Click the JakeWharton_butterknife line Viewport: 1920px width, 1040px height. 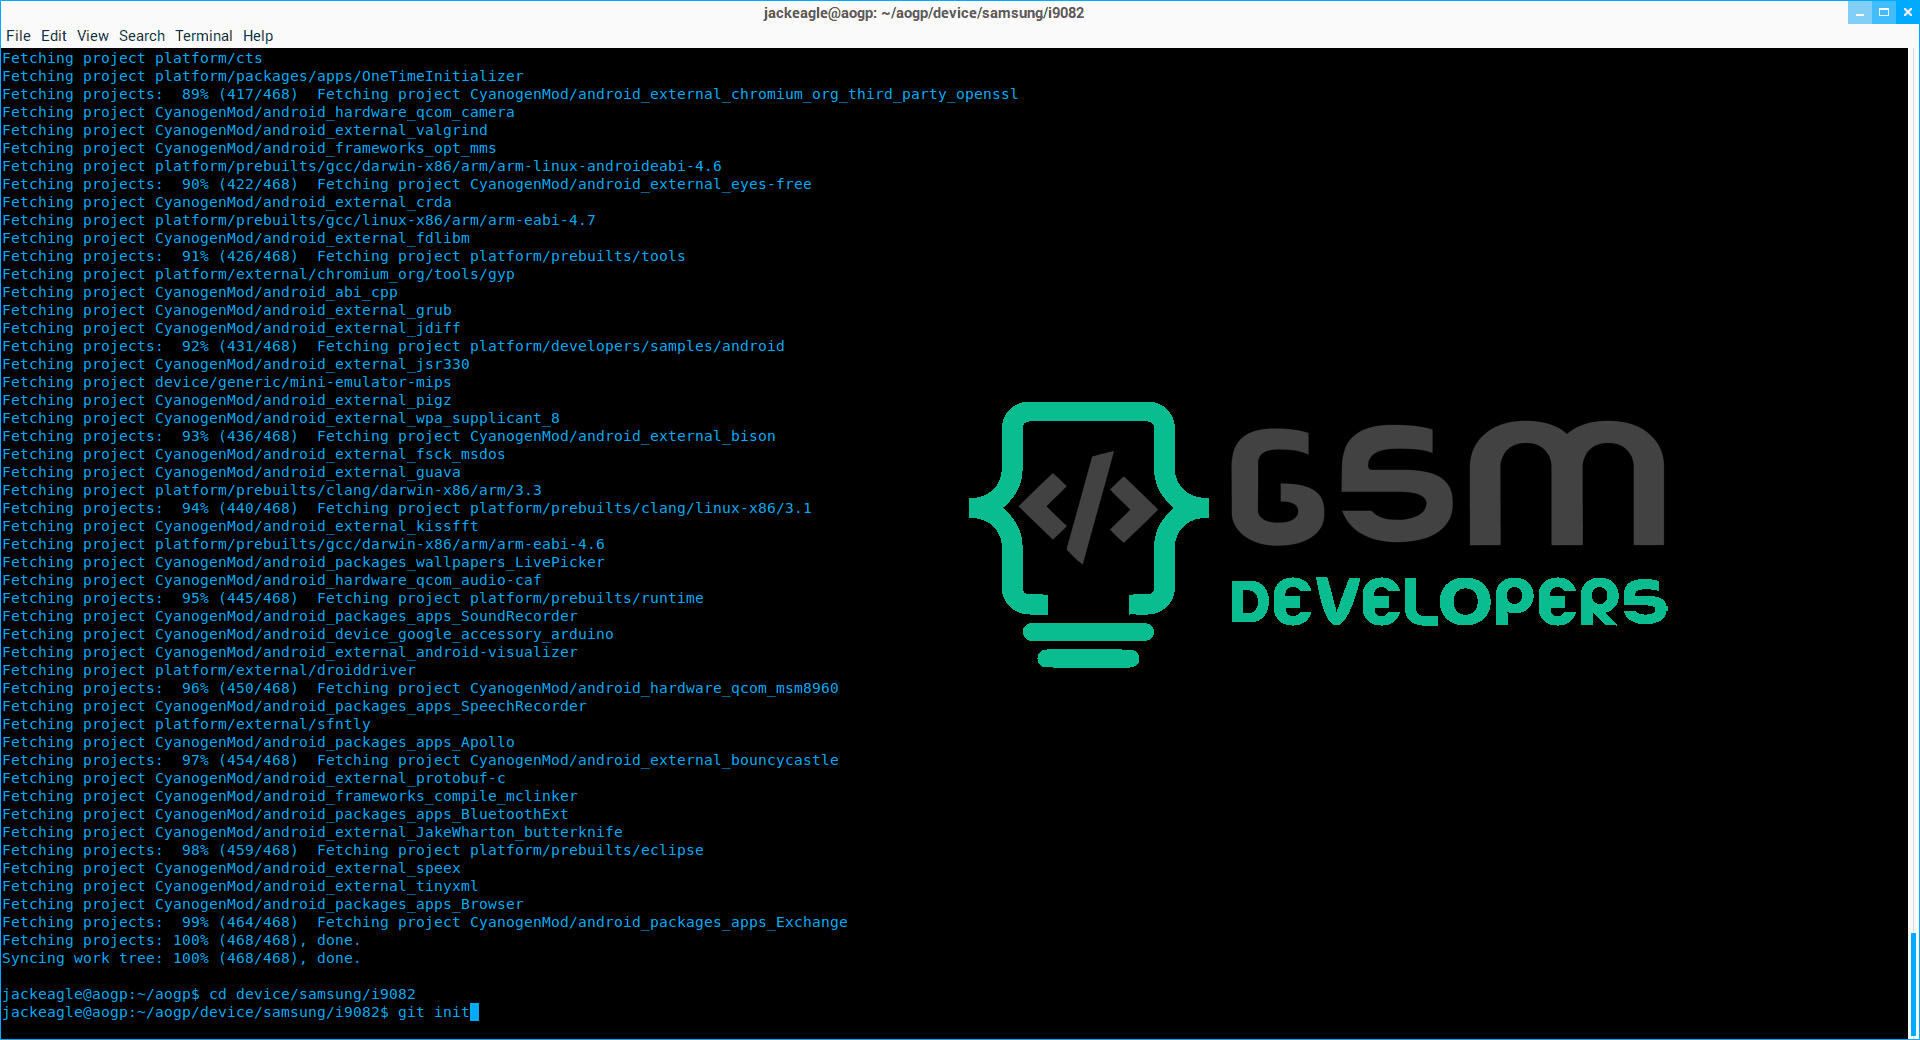(312, 832)
